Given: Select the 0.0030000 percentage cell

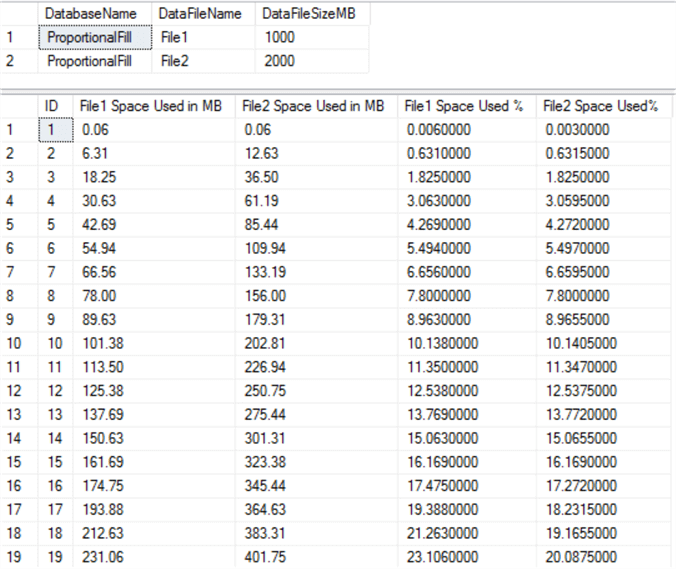Looking at the screenshot, I should point(604,130).
